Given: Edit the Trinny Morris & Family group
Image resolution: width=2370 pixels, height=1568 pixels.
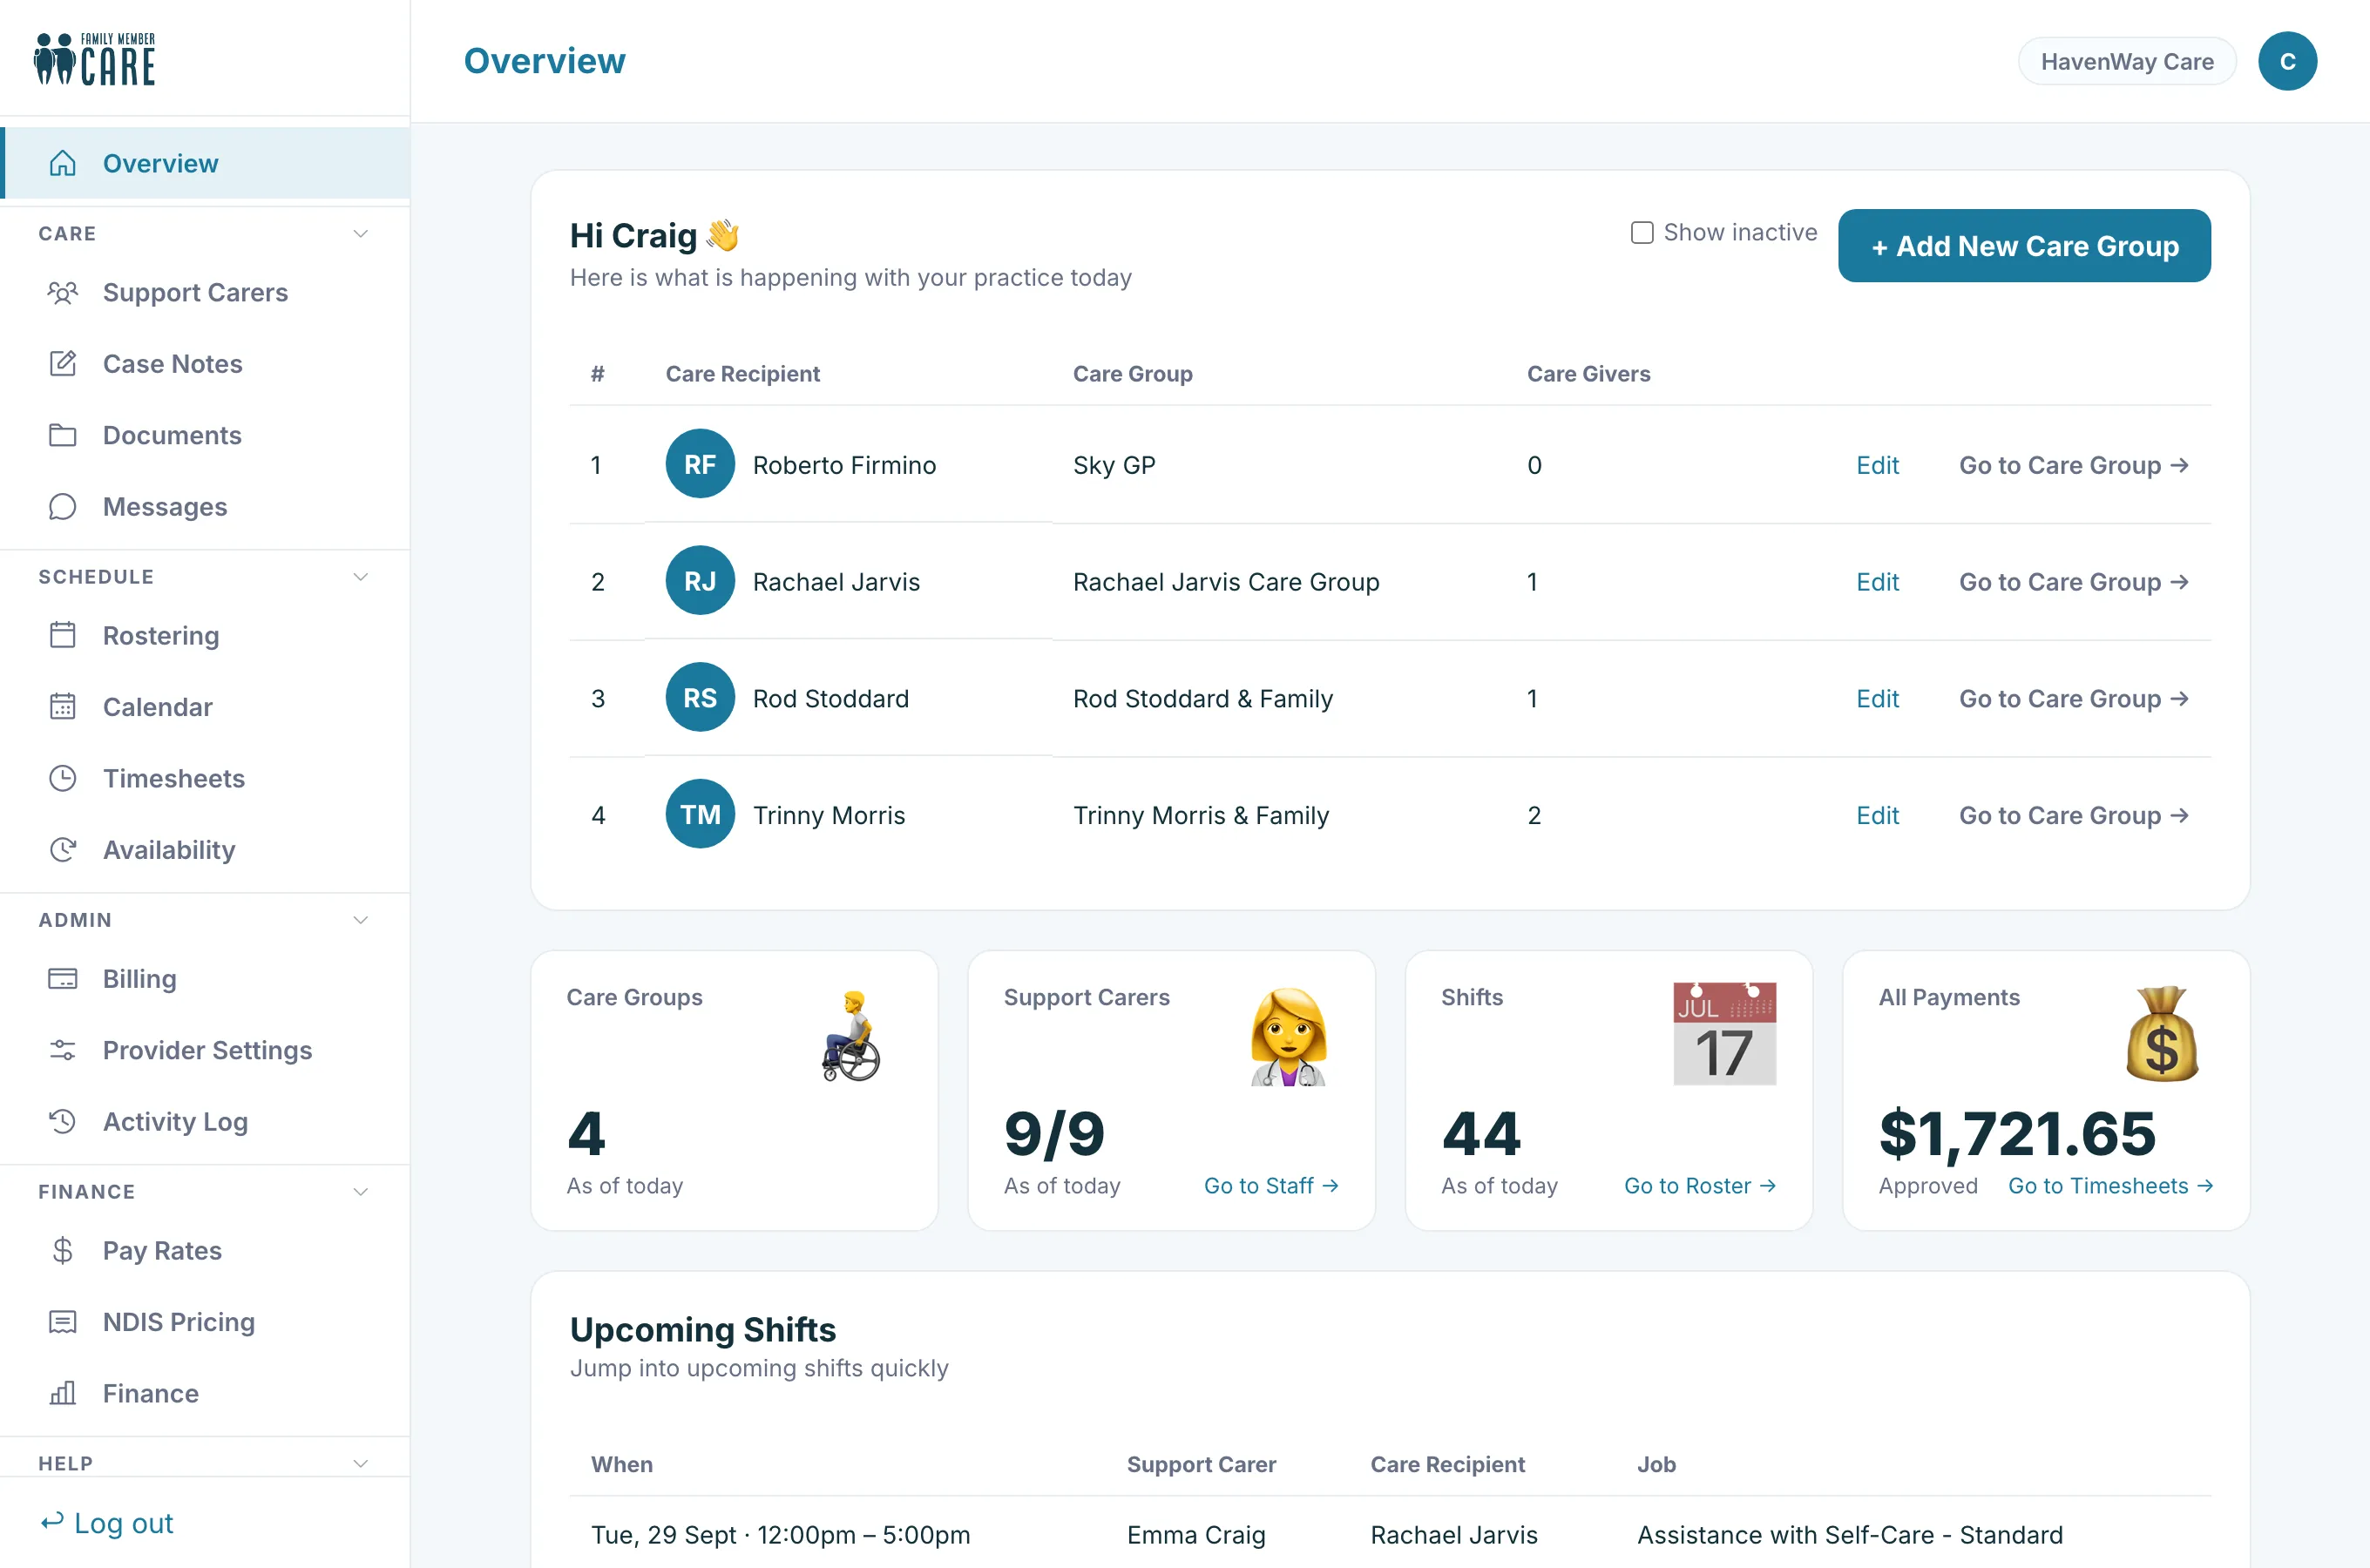Looking at the screenshot, I should click(x=1877, y=815).
